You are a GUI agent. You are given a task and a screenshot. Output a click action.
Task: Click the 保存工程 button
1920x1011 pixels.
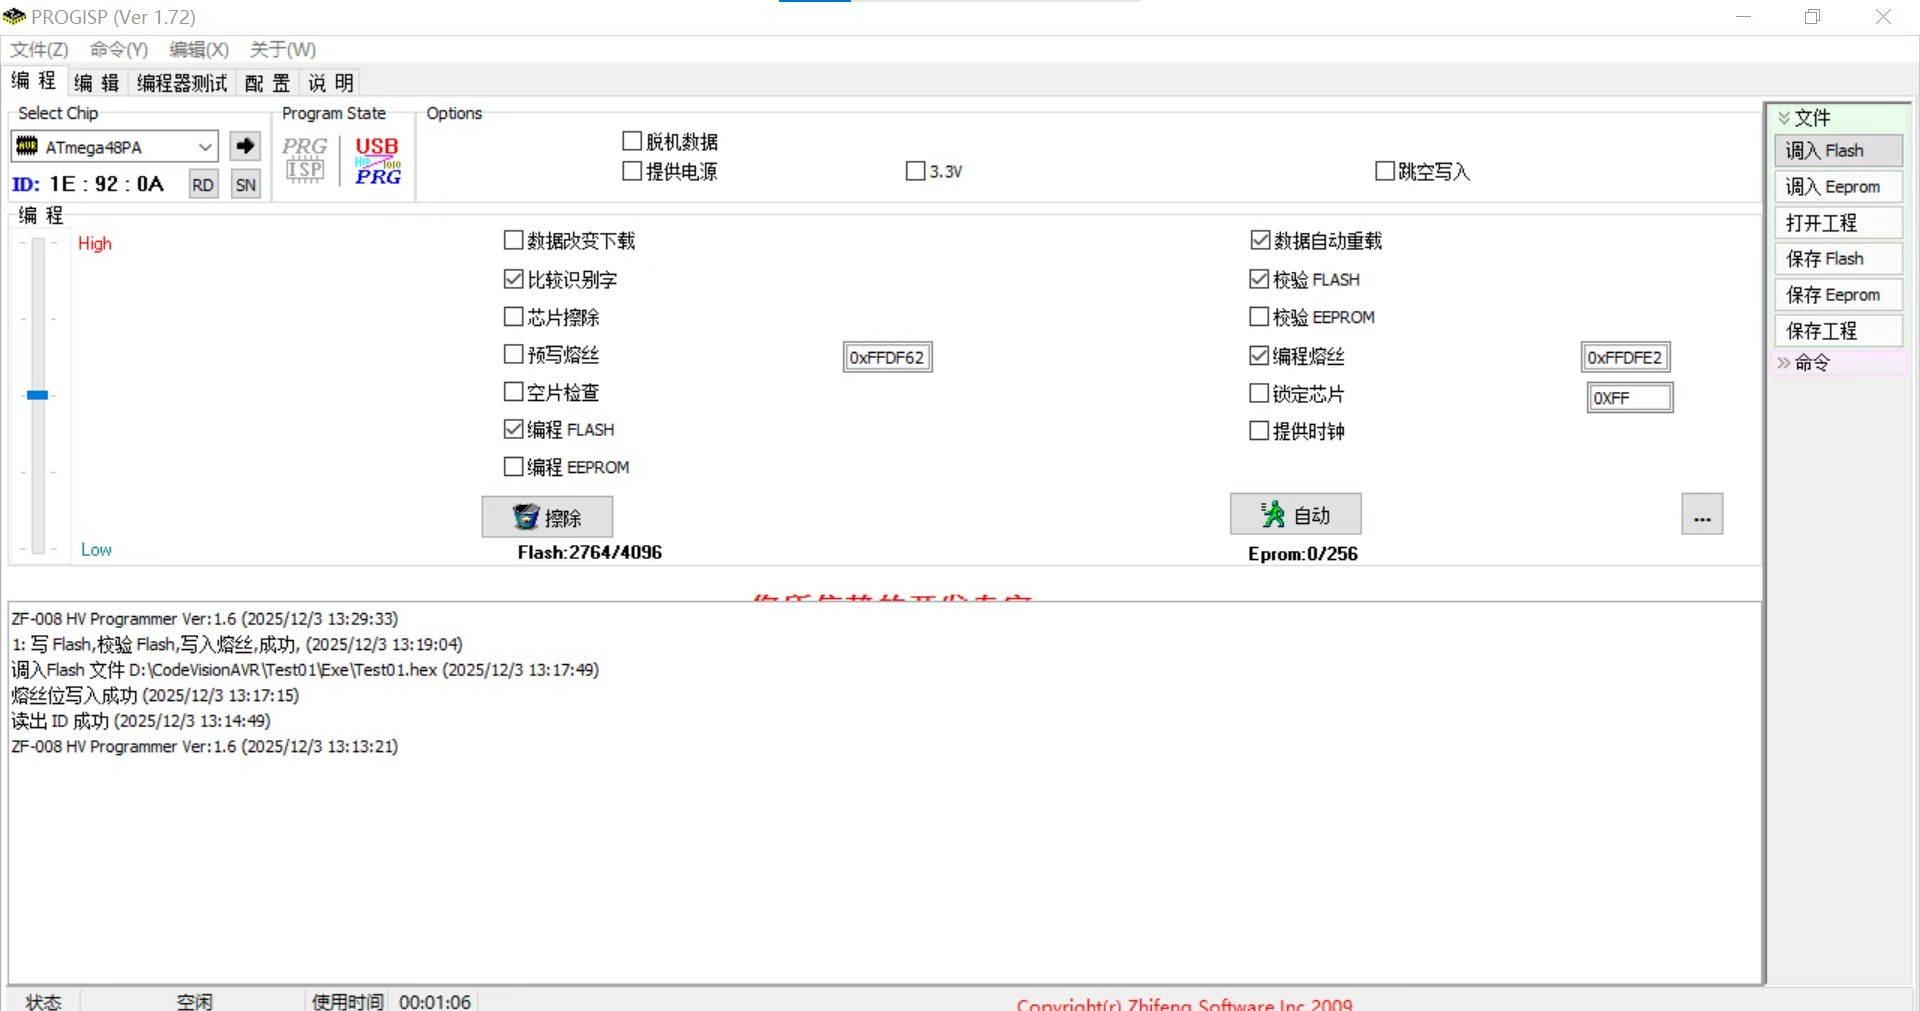click(1838, 331)
